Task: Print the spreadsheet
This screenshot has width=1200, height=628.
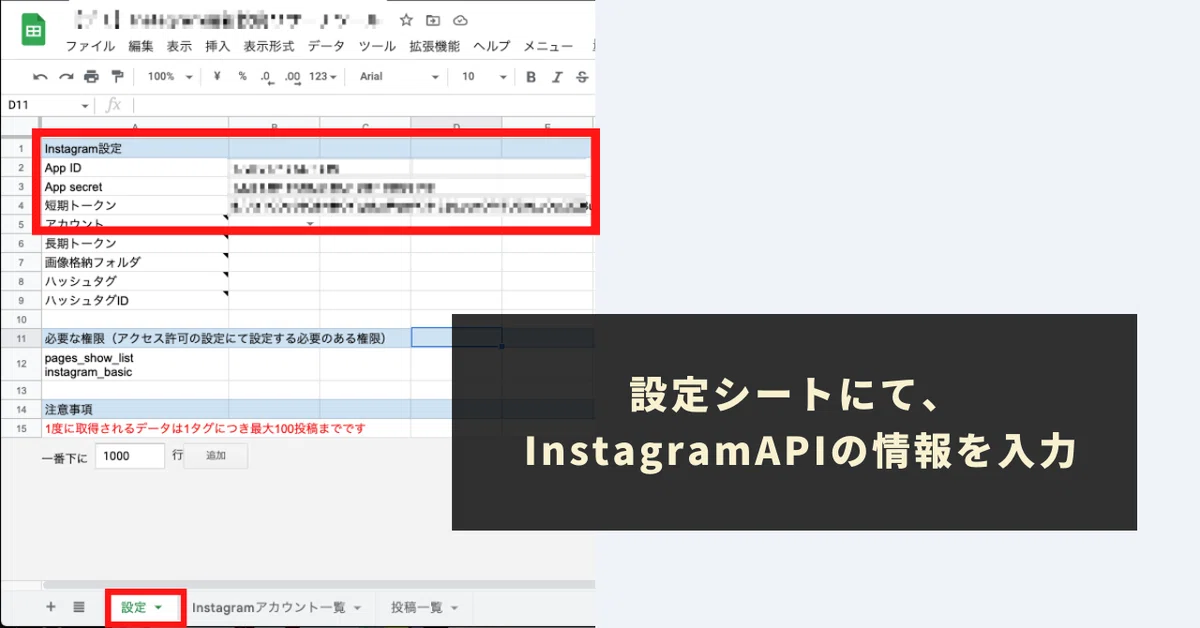Action: point(92,77)
